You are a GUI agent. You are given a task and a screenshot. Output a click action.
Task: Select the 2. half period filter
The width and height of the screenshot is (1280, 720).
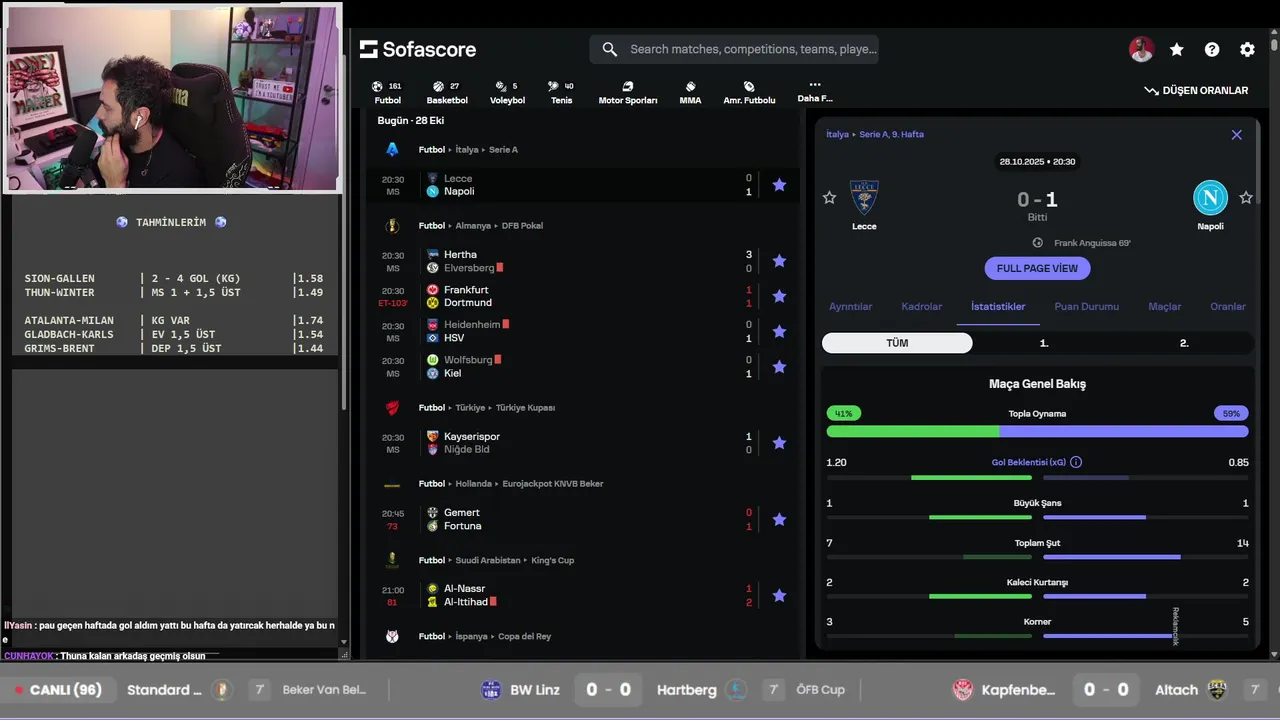tap(1184, 343)
